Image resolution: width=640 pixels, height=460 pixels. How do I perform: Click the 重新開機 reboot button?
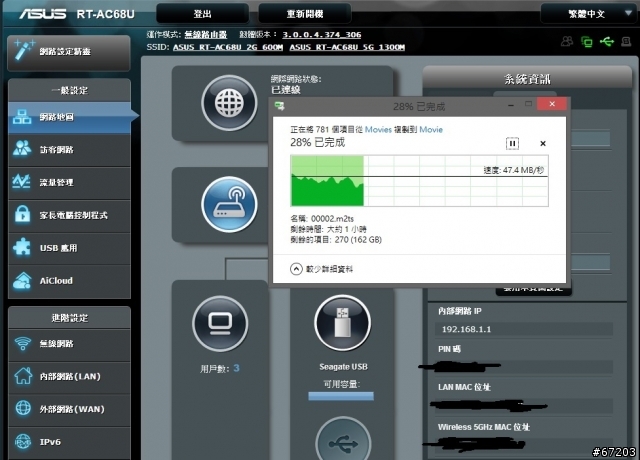(x=304, y=13)
